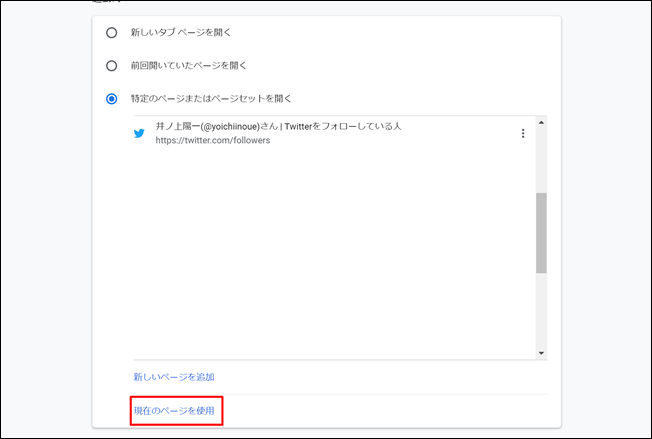Viewport: 652px width, 439px height.
Task: Click the scroll up arrow of page list
Action: [x=541, y=122]
